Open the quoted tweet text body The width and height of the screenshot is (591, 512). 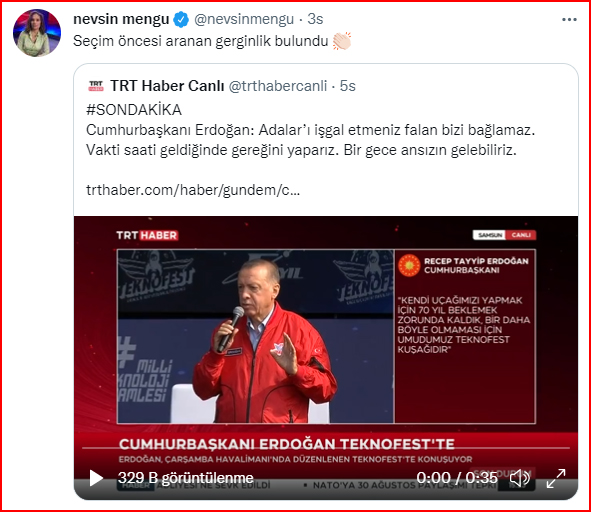coord(311,140)
